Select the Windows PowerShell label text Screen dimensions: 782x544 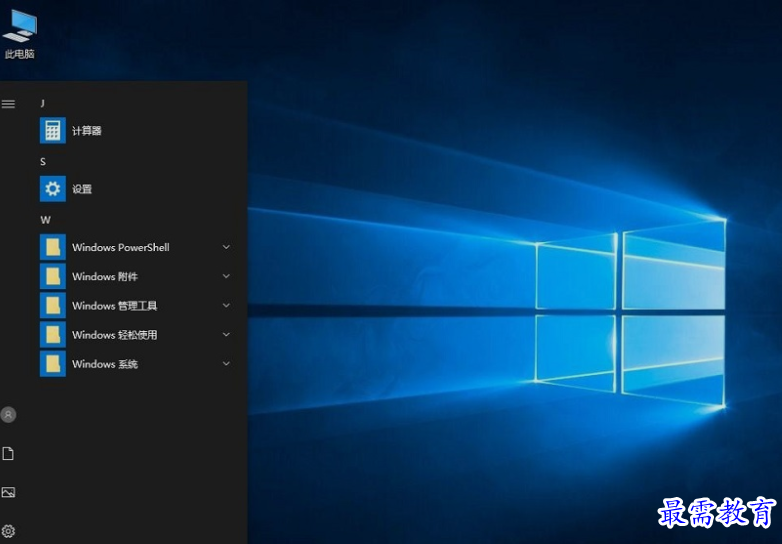pos(121,247)
